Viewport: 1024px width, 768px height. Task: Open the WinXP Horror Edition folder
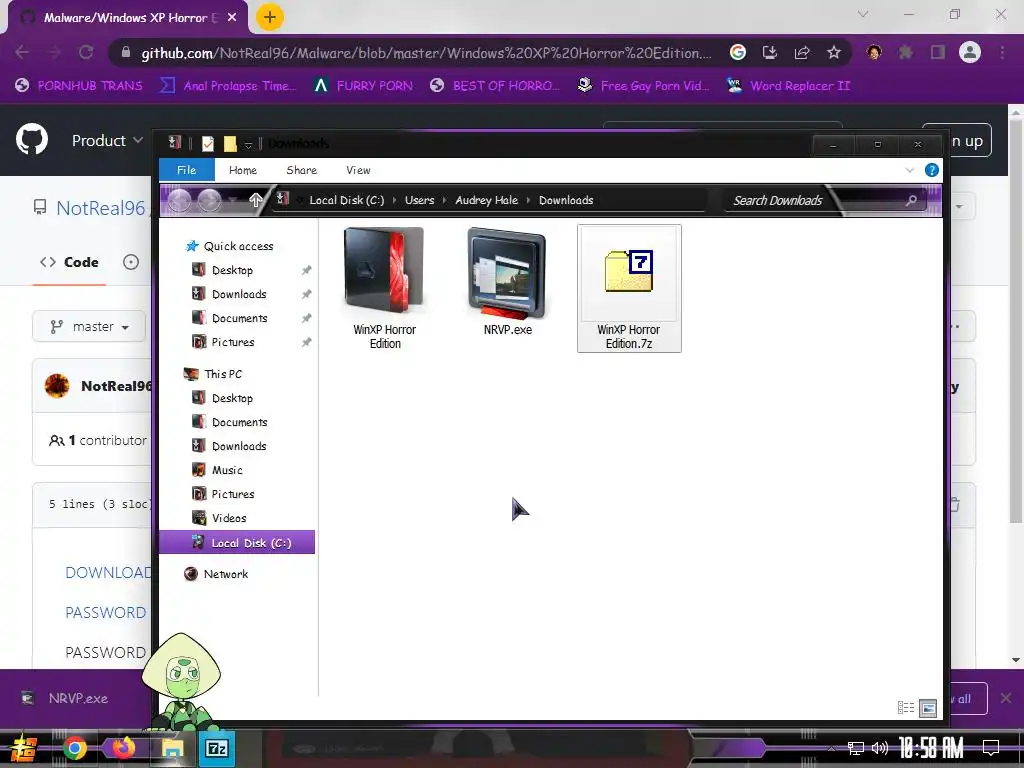pyautogui.click(x=385, y=288)
